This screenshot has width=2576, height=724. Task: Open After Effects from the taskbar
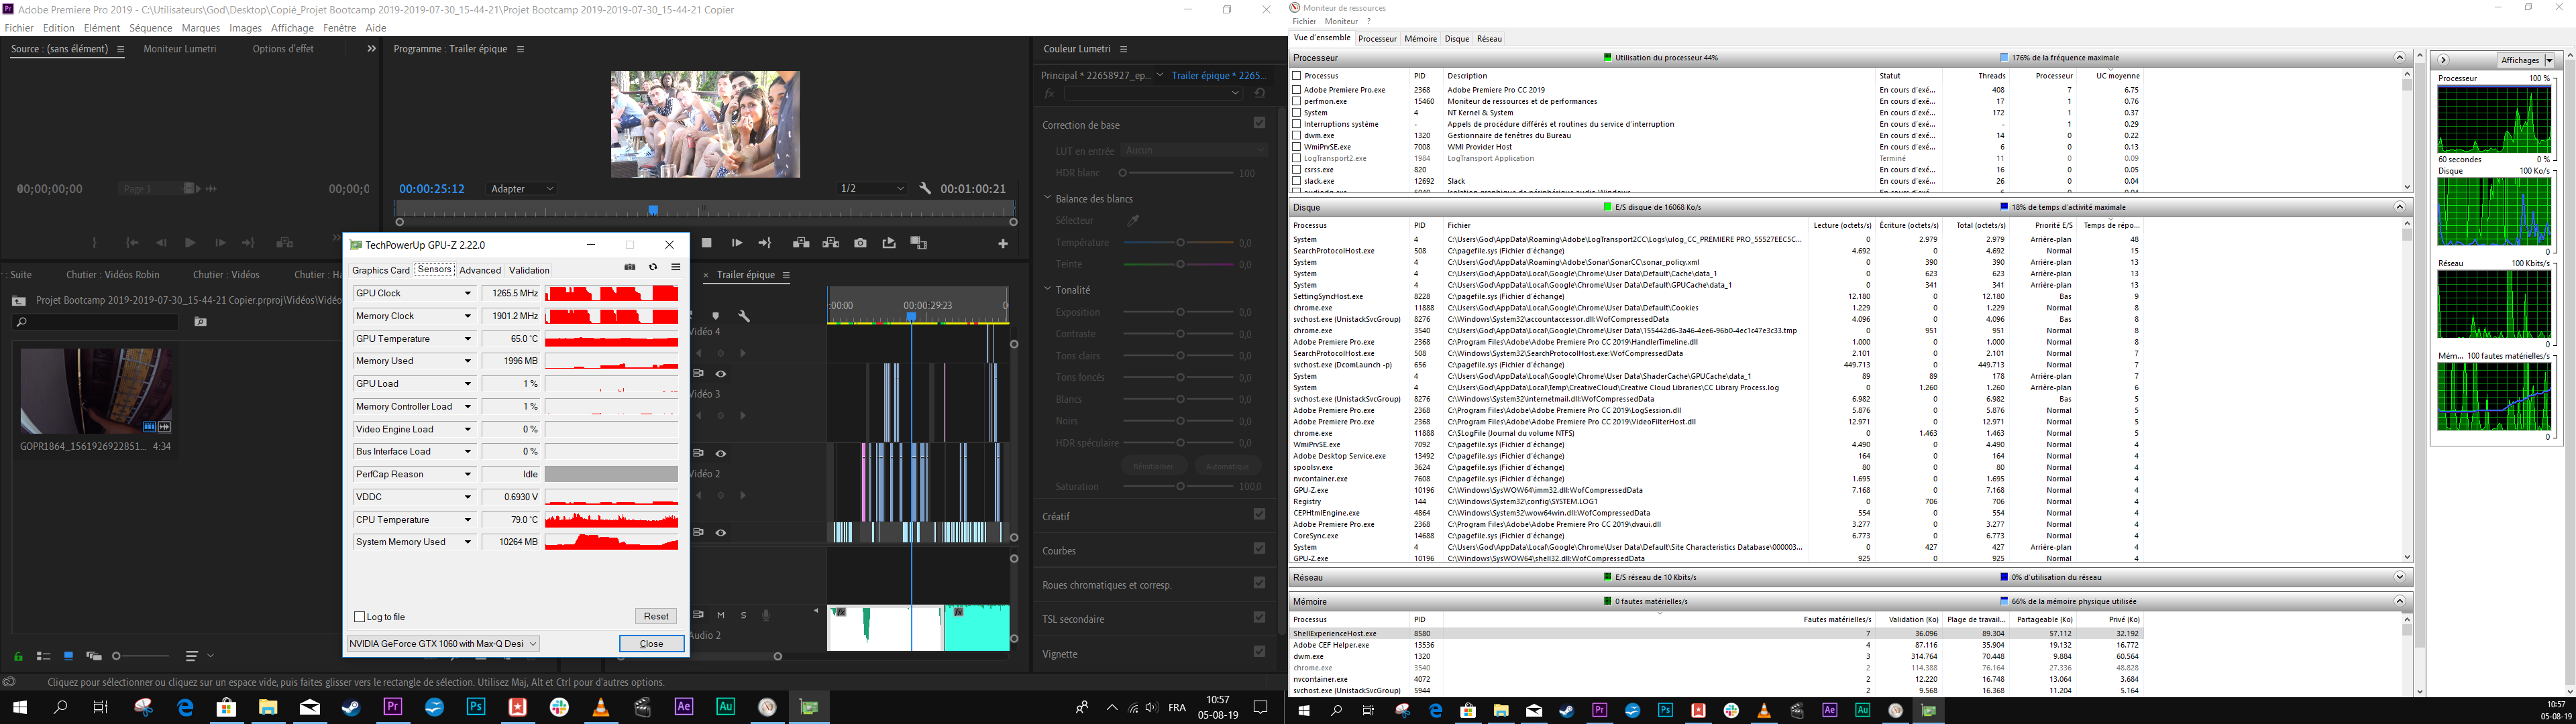click(x=684, y=707)
